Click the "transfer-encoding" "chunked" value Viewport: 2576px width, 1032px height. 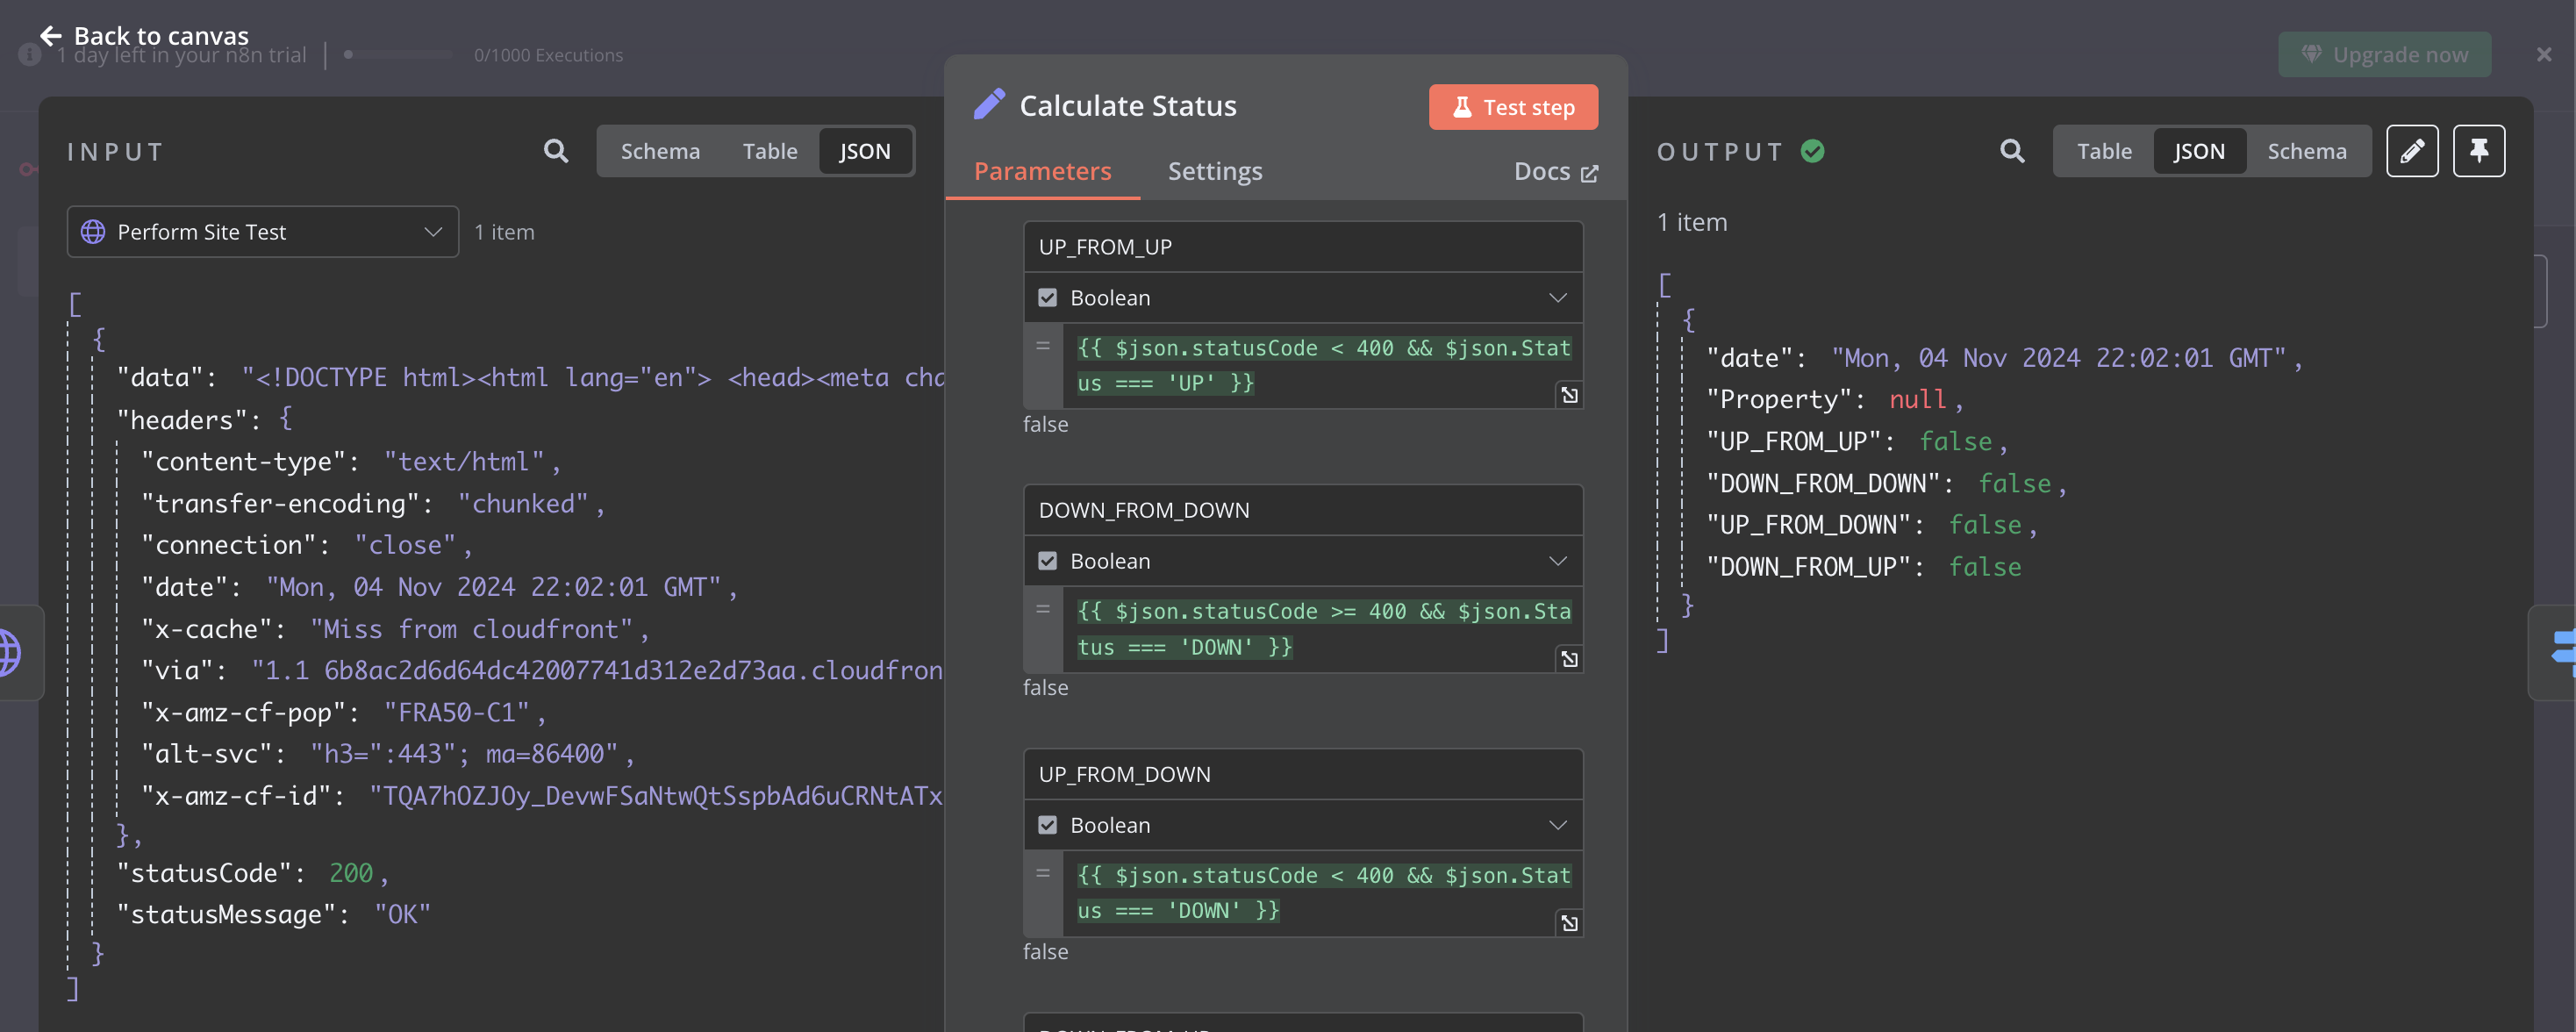pos(524,503)
